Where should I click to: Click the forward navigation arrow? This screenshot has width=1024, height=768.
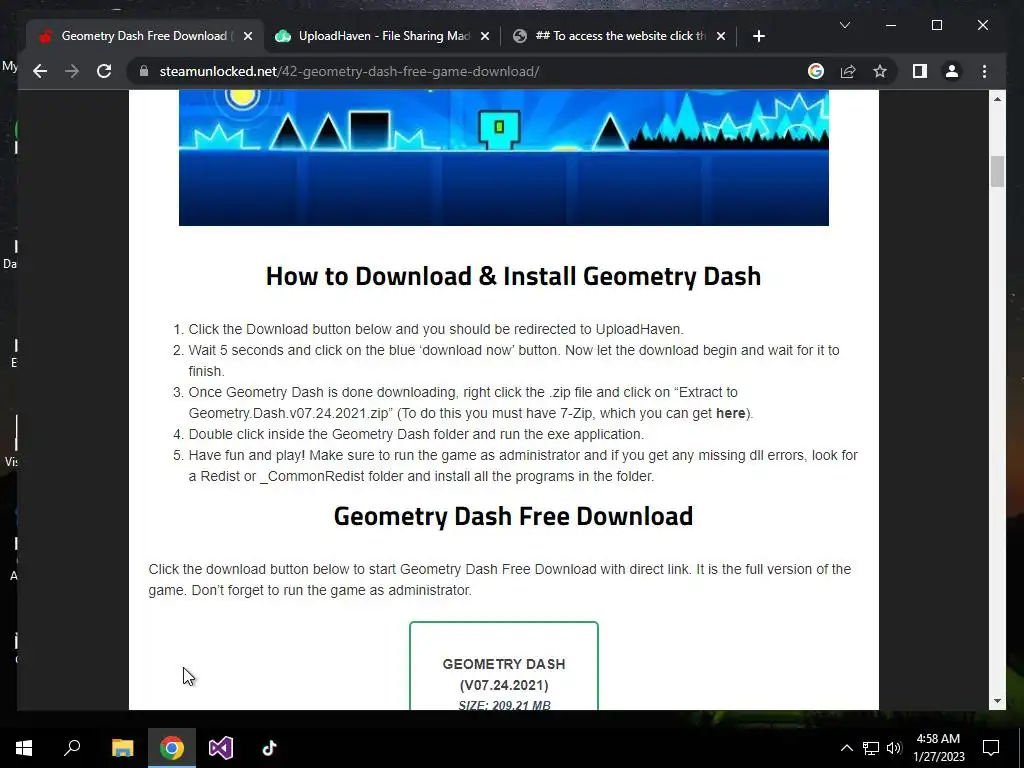click(72, 71)
